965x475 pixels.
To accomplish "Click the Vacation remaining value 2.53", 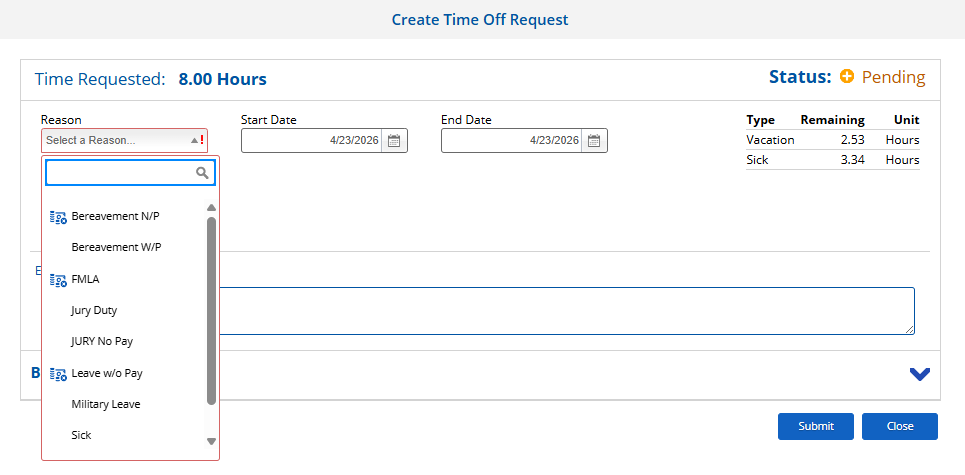I will 852,140.
